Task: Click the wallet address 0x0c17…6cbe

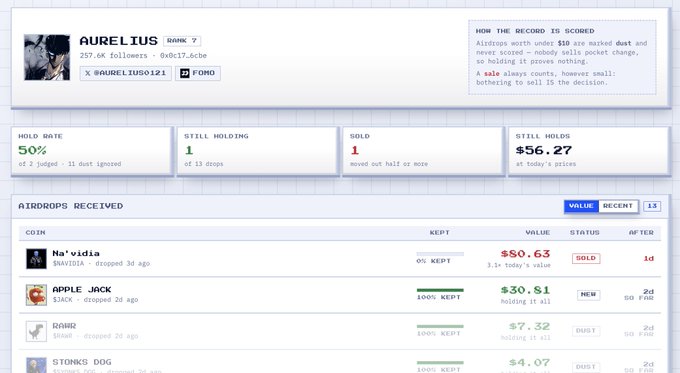Action: [x=183, y=56]
